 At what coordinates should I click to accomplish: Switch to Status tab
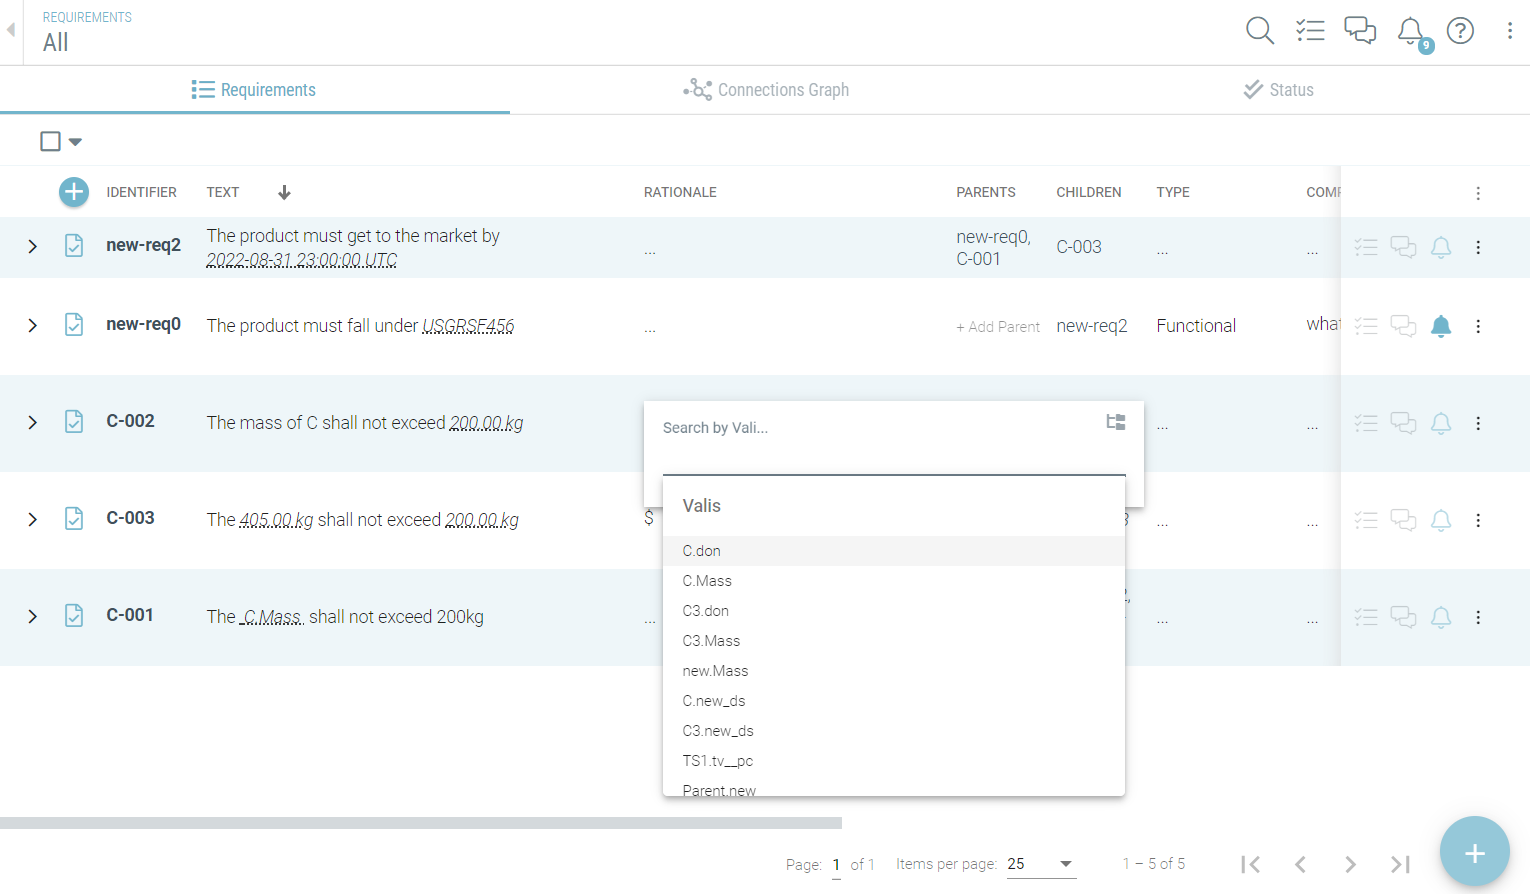point(1277,90)
